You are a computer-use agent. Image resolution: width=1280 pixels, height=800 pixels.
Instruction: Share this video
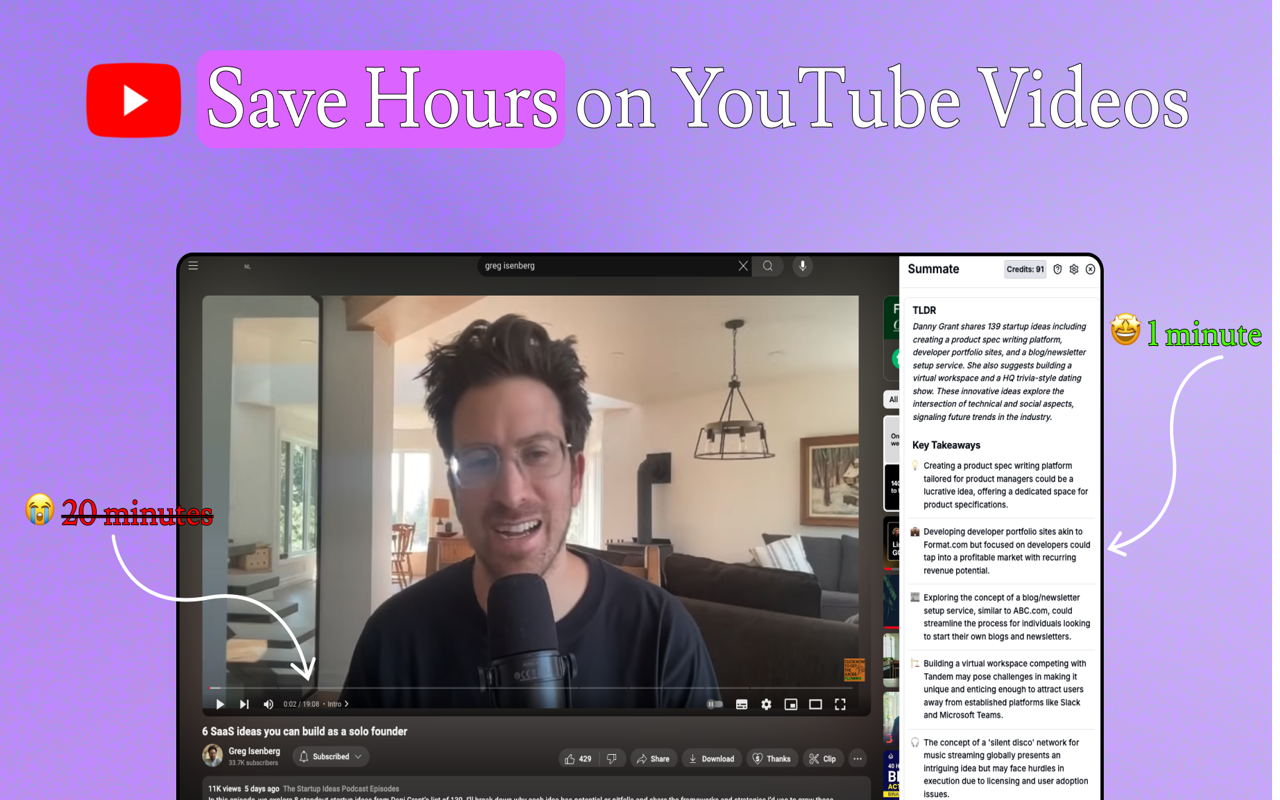coord(653,759)
